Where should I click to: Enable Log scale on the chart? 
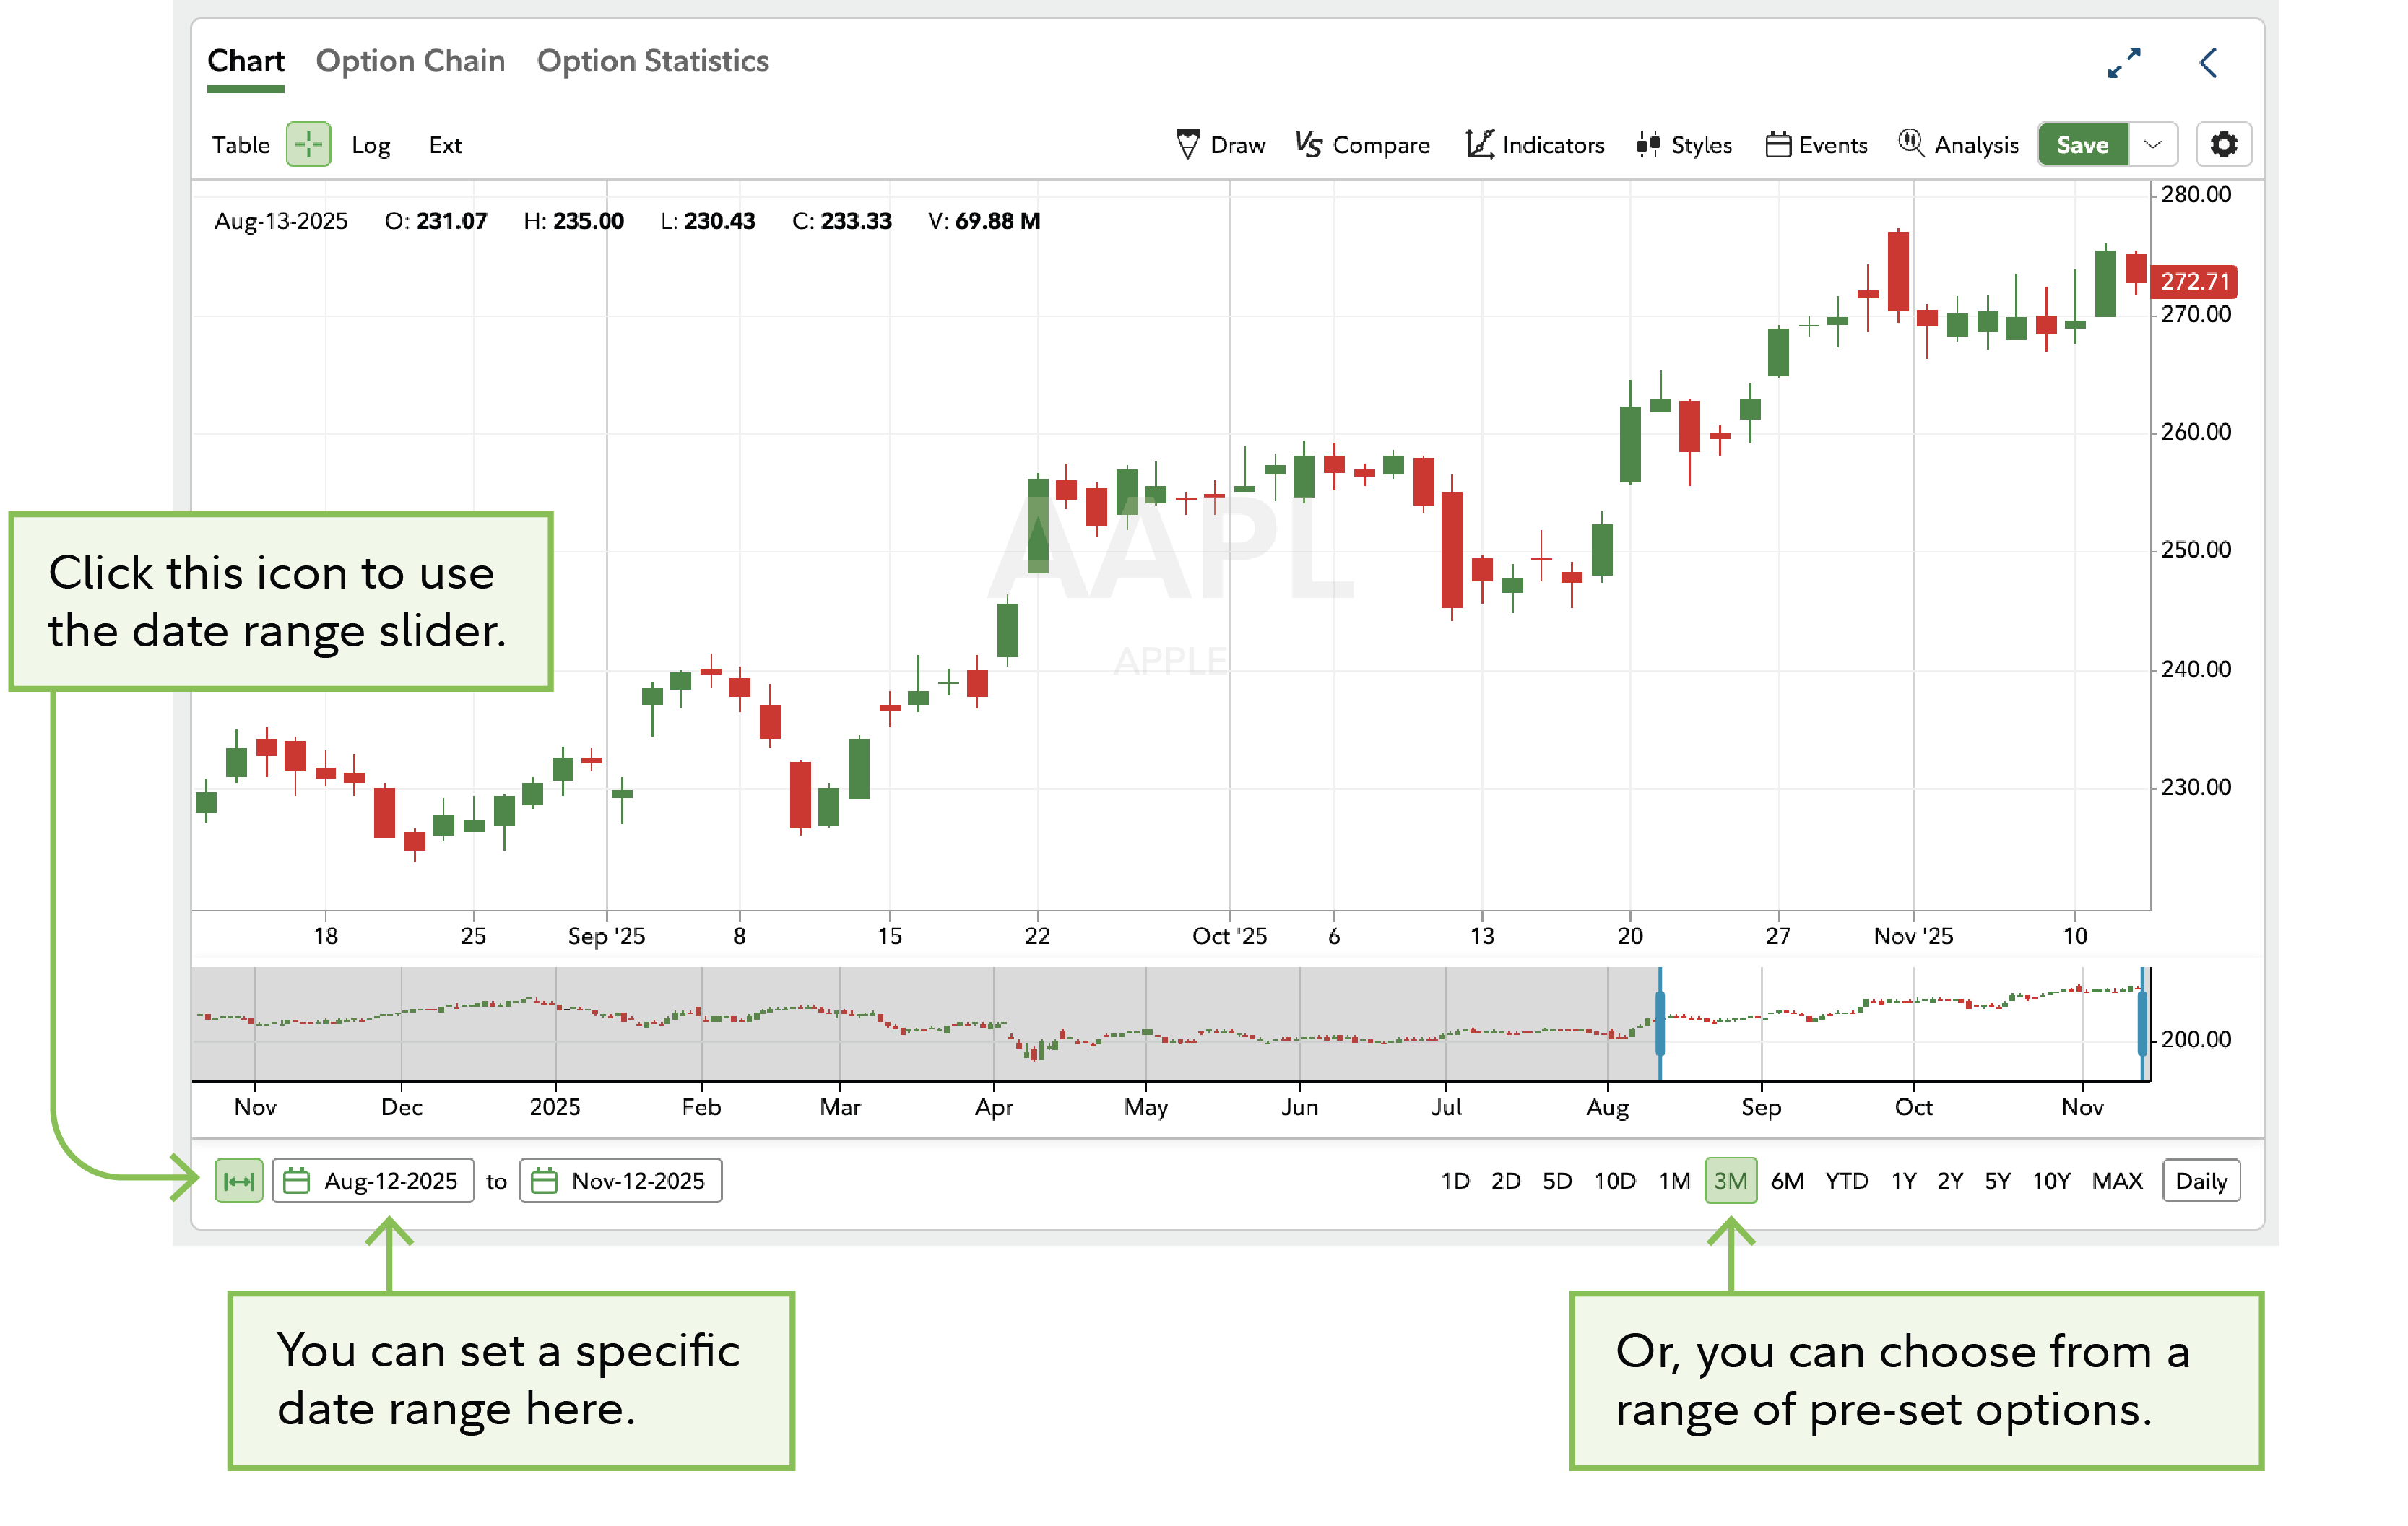click(370, 145)
